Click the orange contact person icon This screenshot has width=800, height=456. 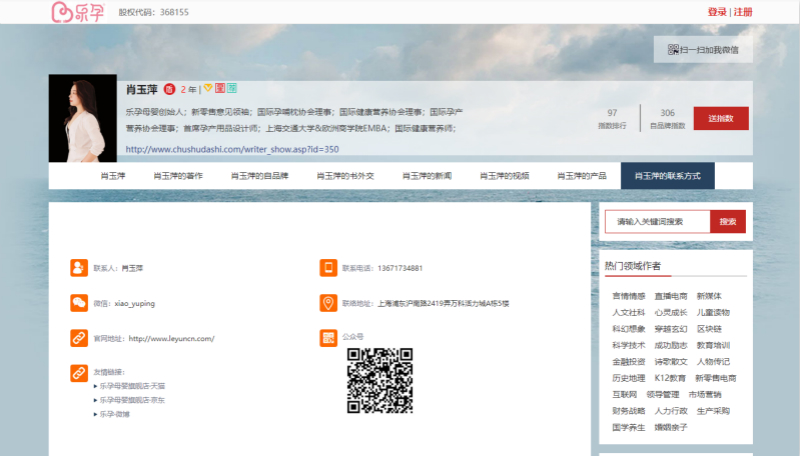[79, 268]
